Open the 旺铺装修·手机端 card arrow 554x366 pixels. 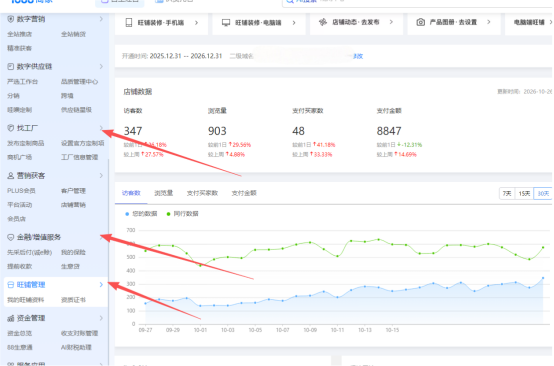tap(196, 23)
